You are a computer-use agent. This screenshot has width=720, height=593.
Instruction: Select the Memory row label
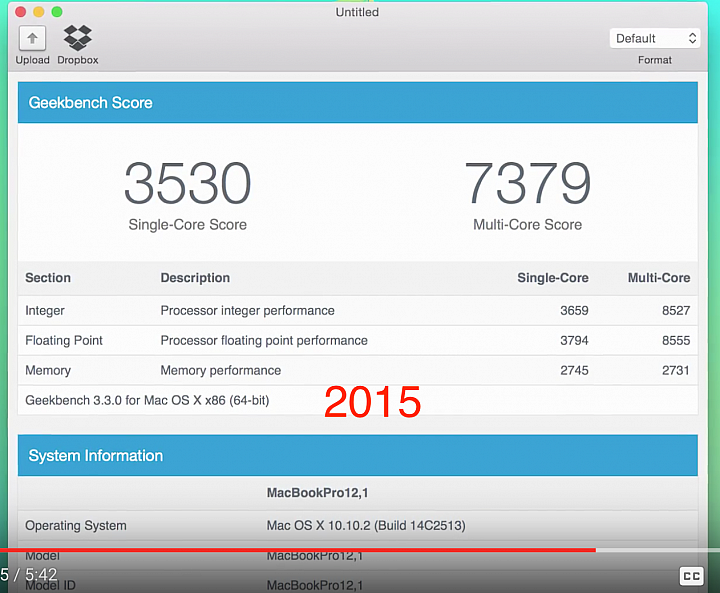pos(48,370)
